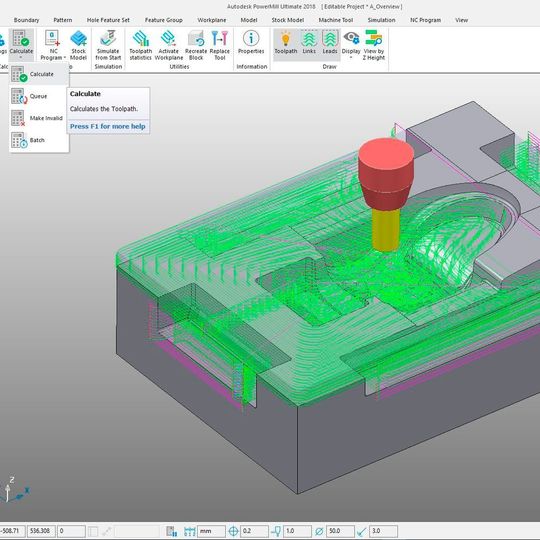Click the XYZ axis triad

tap(14, 489)
